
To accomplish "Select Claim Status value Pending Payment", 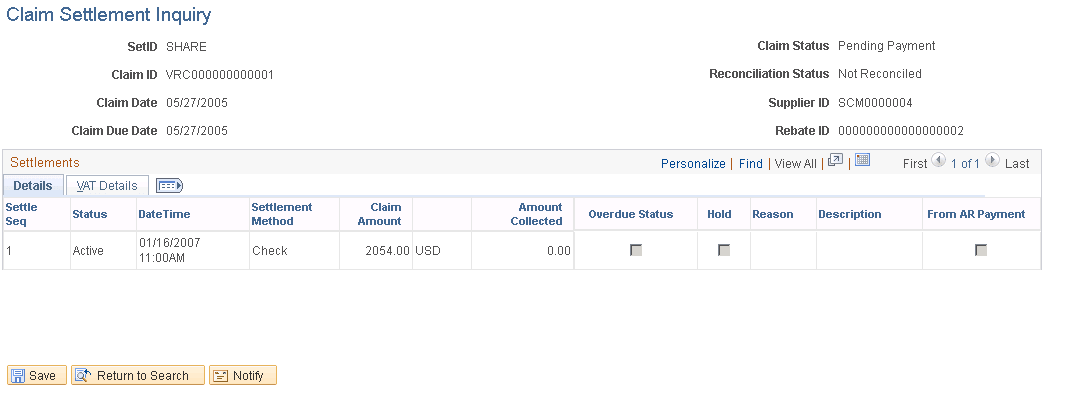I will click(886, 46).
